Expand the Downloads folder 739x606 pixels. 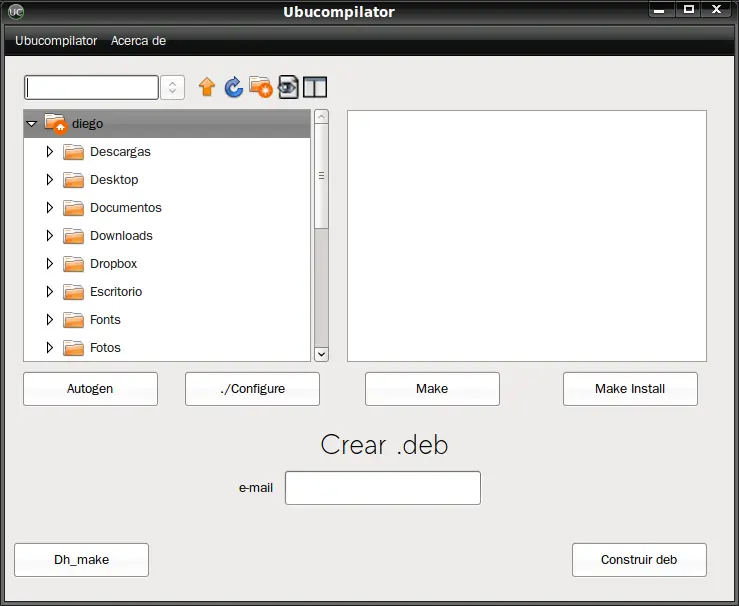tap(49, 236)
